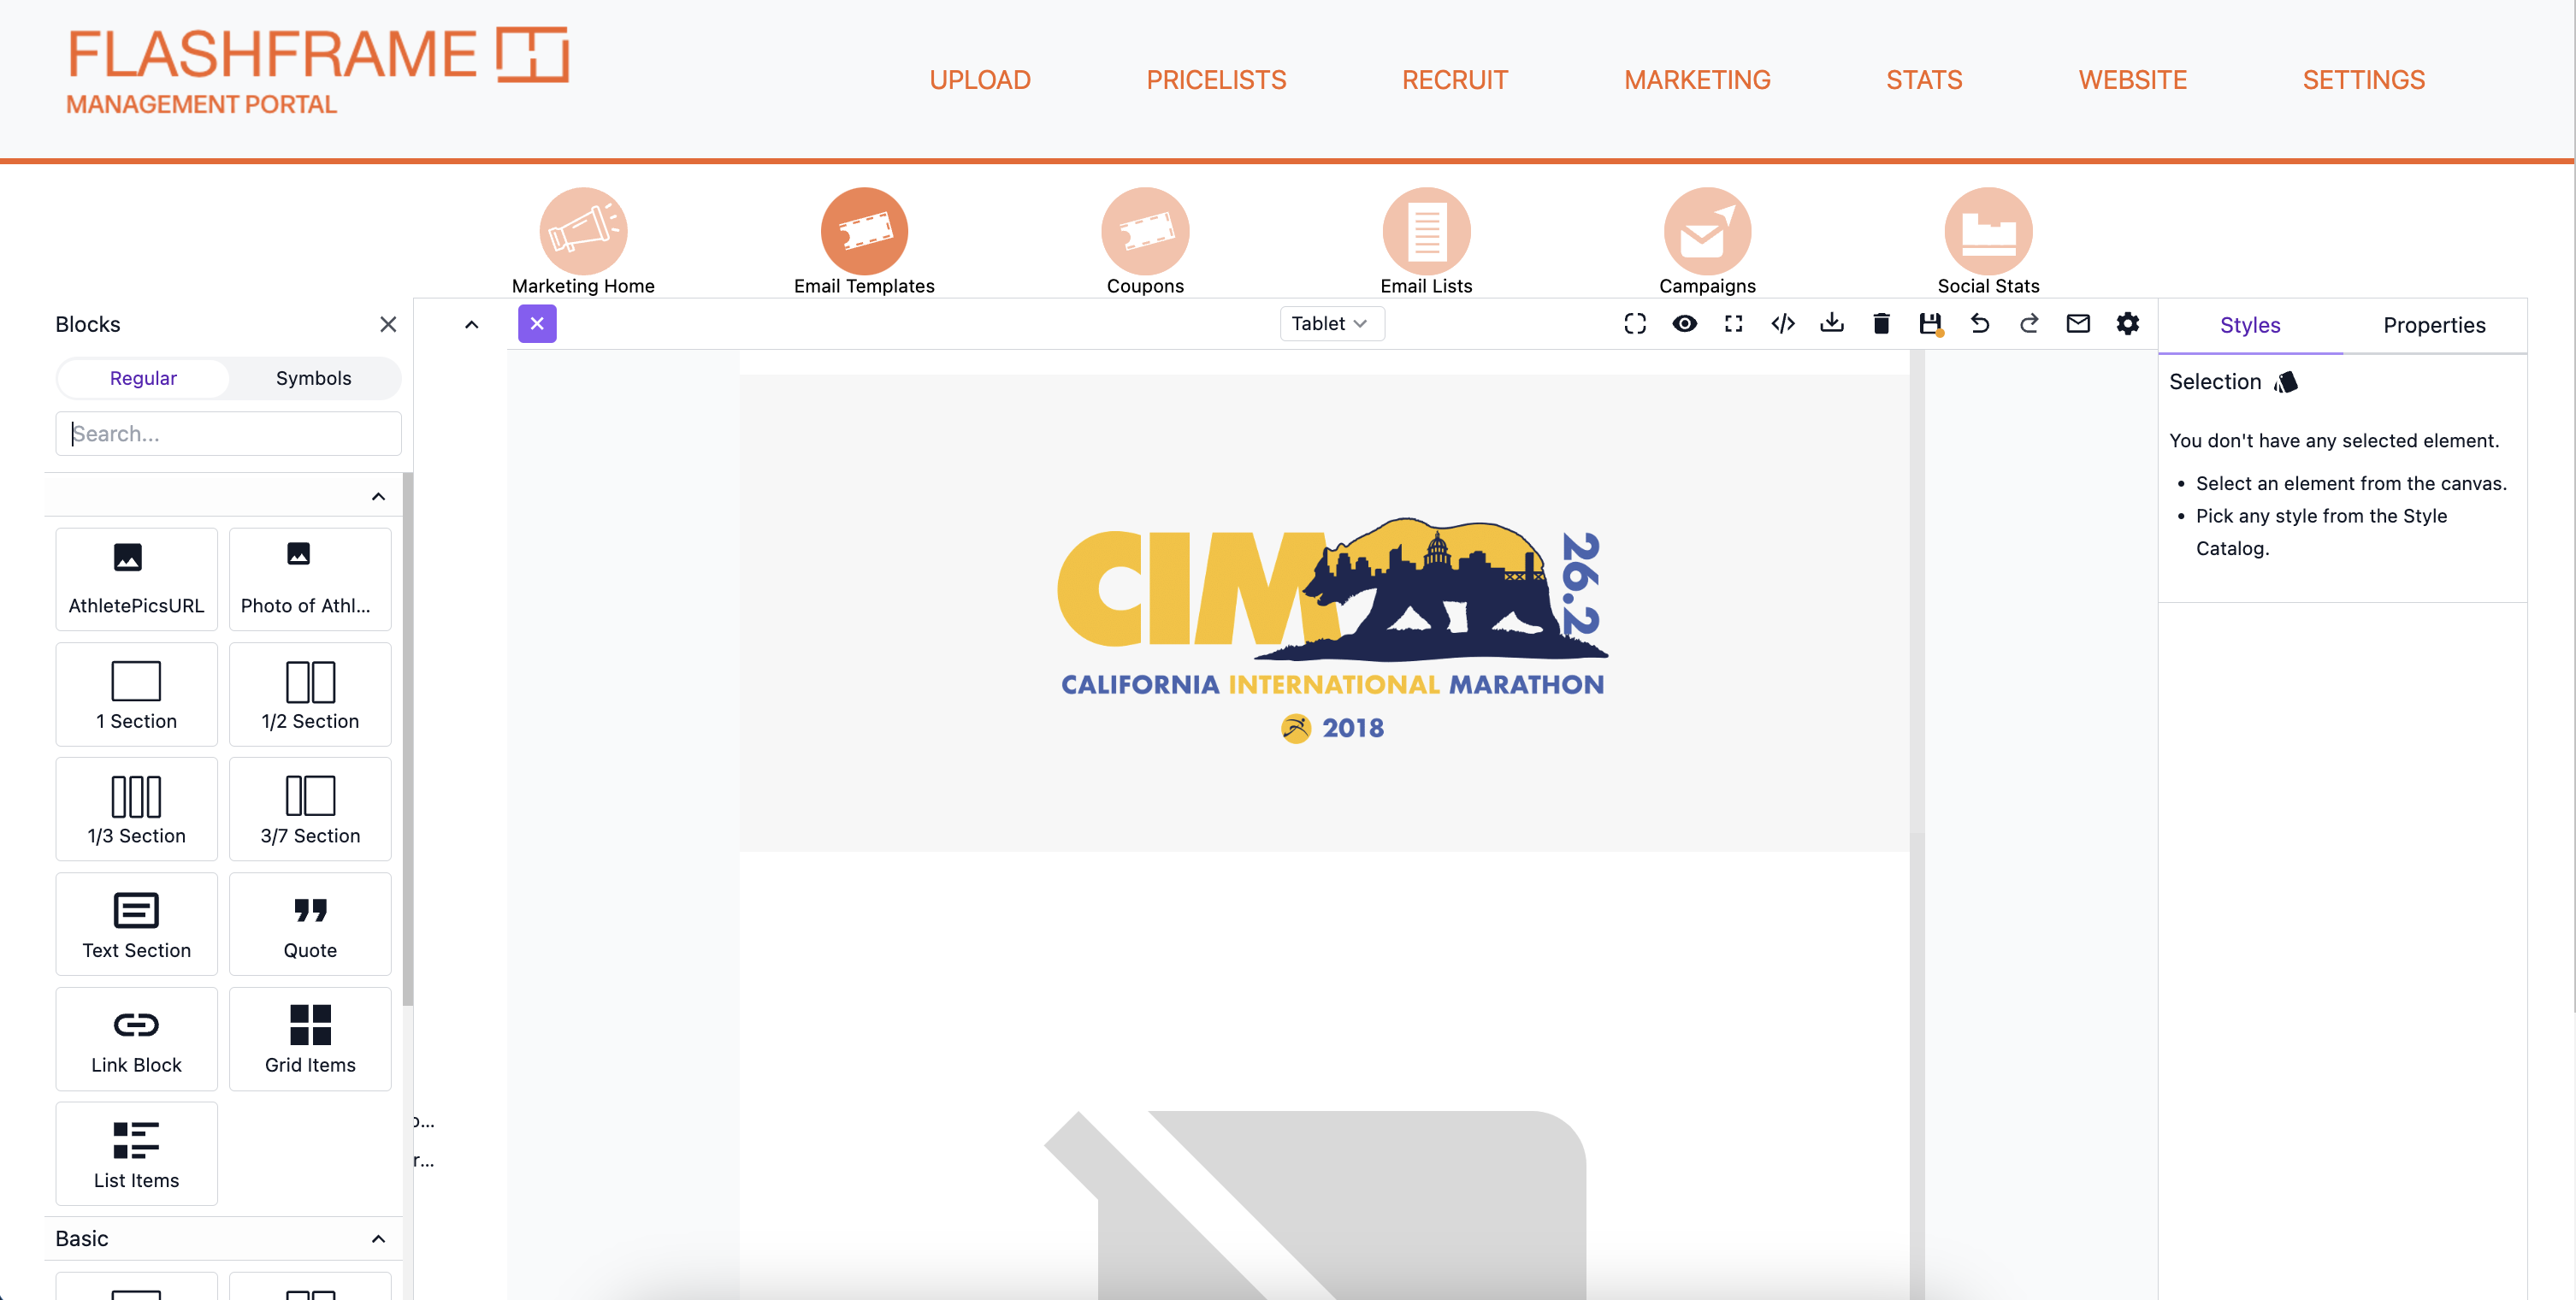Click the HTML/code view icon

pos(1782,323)
